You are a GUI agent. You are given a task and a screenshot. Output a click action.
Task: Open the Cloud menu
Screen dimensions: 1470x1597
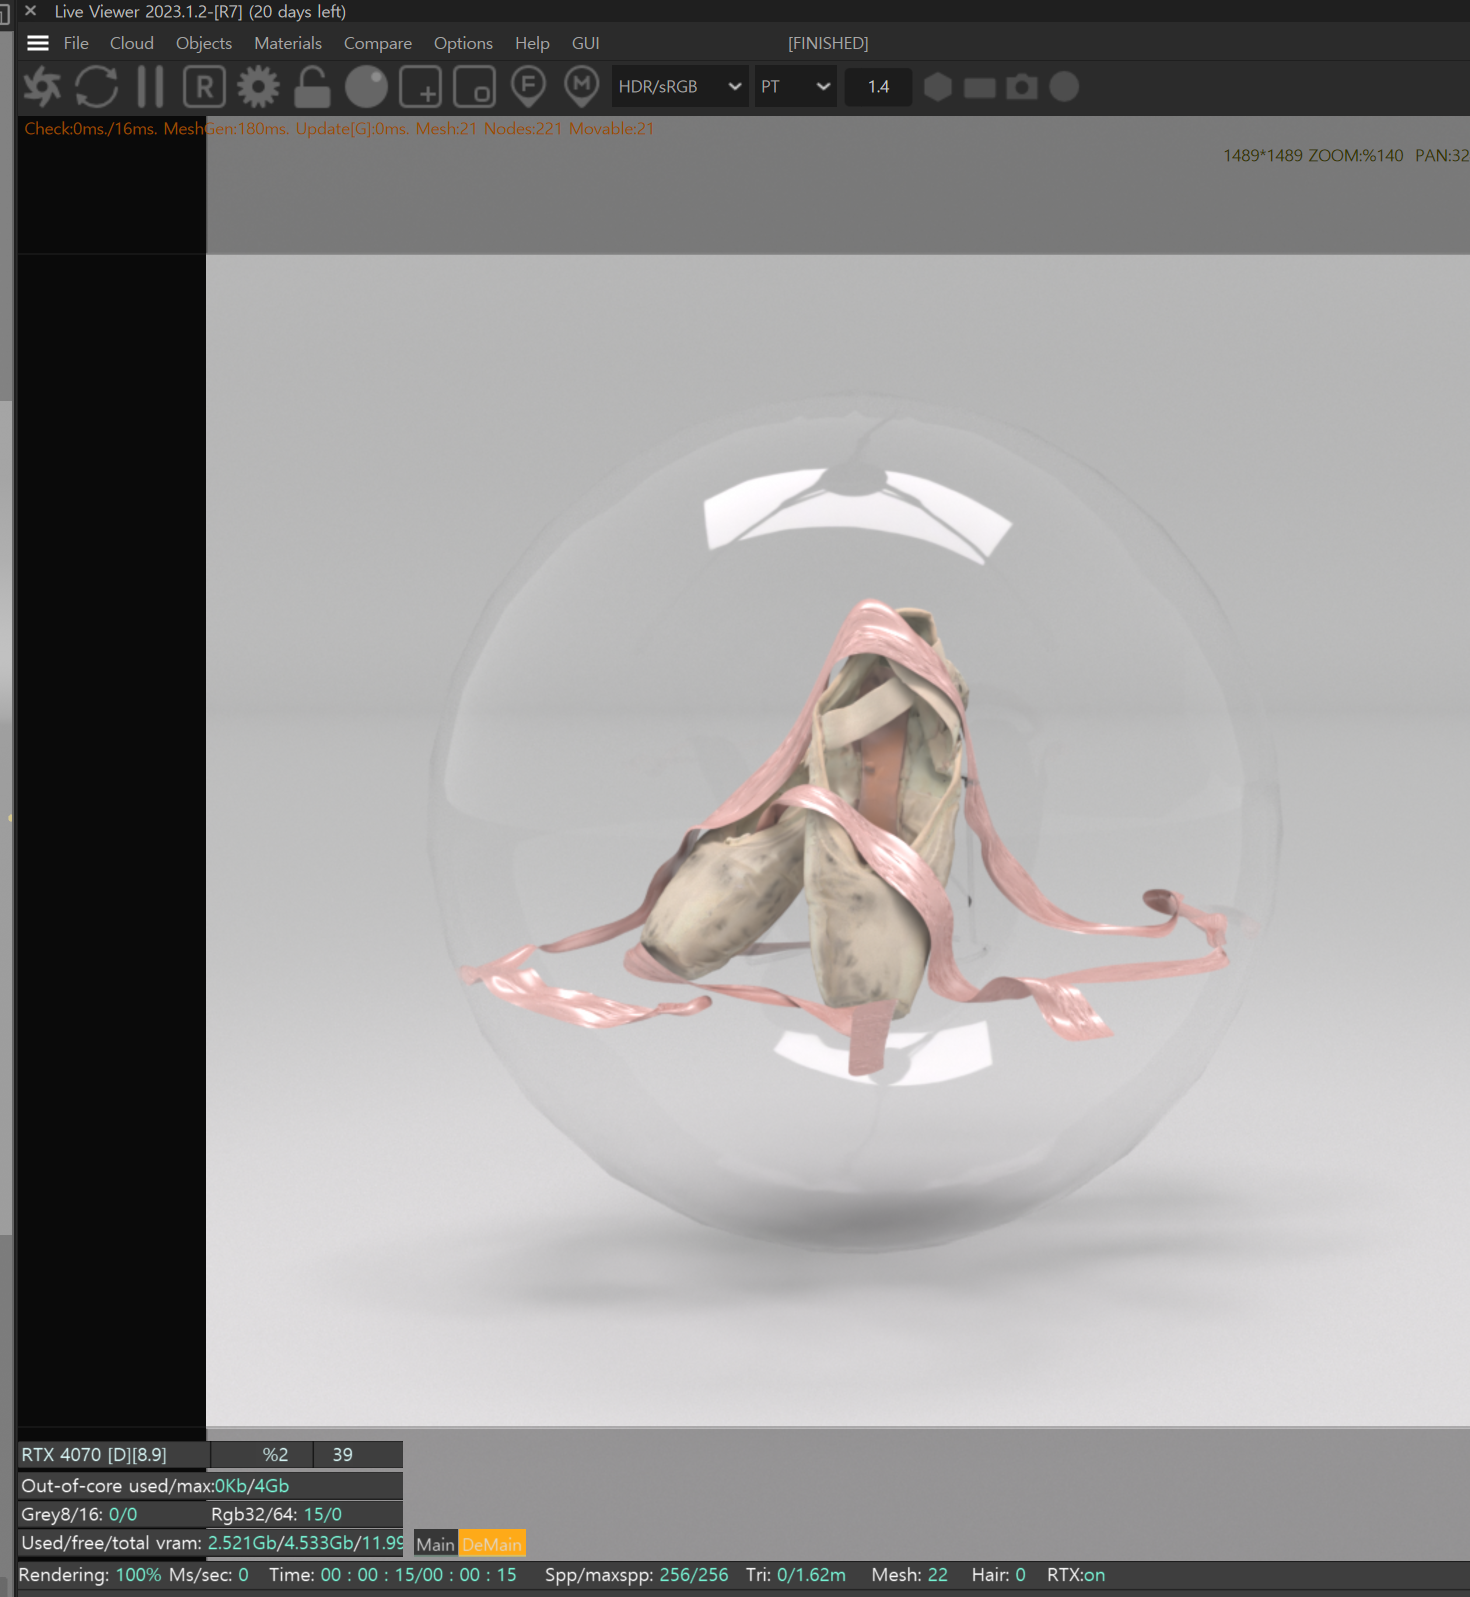click(132, 43)
